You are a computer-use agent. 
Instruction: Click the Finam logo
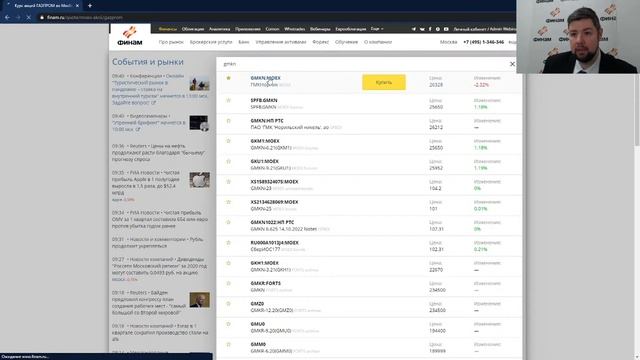click(x=130, y=36)
